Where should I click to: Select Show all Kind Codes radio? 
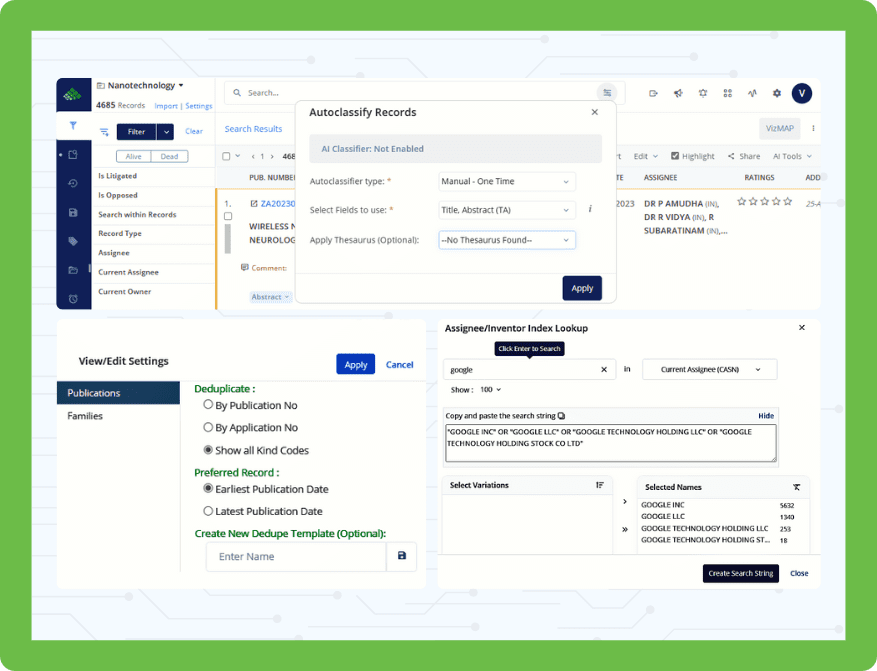point(208,450)
